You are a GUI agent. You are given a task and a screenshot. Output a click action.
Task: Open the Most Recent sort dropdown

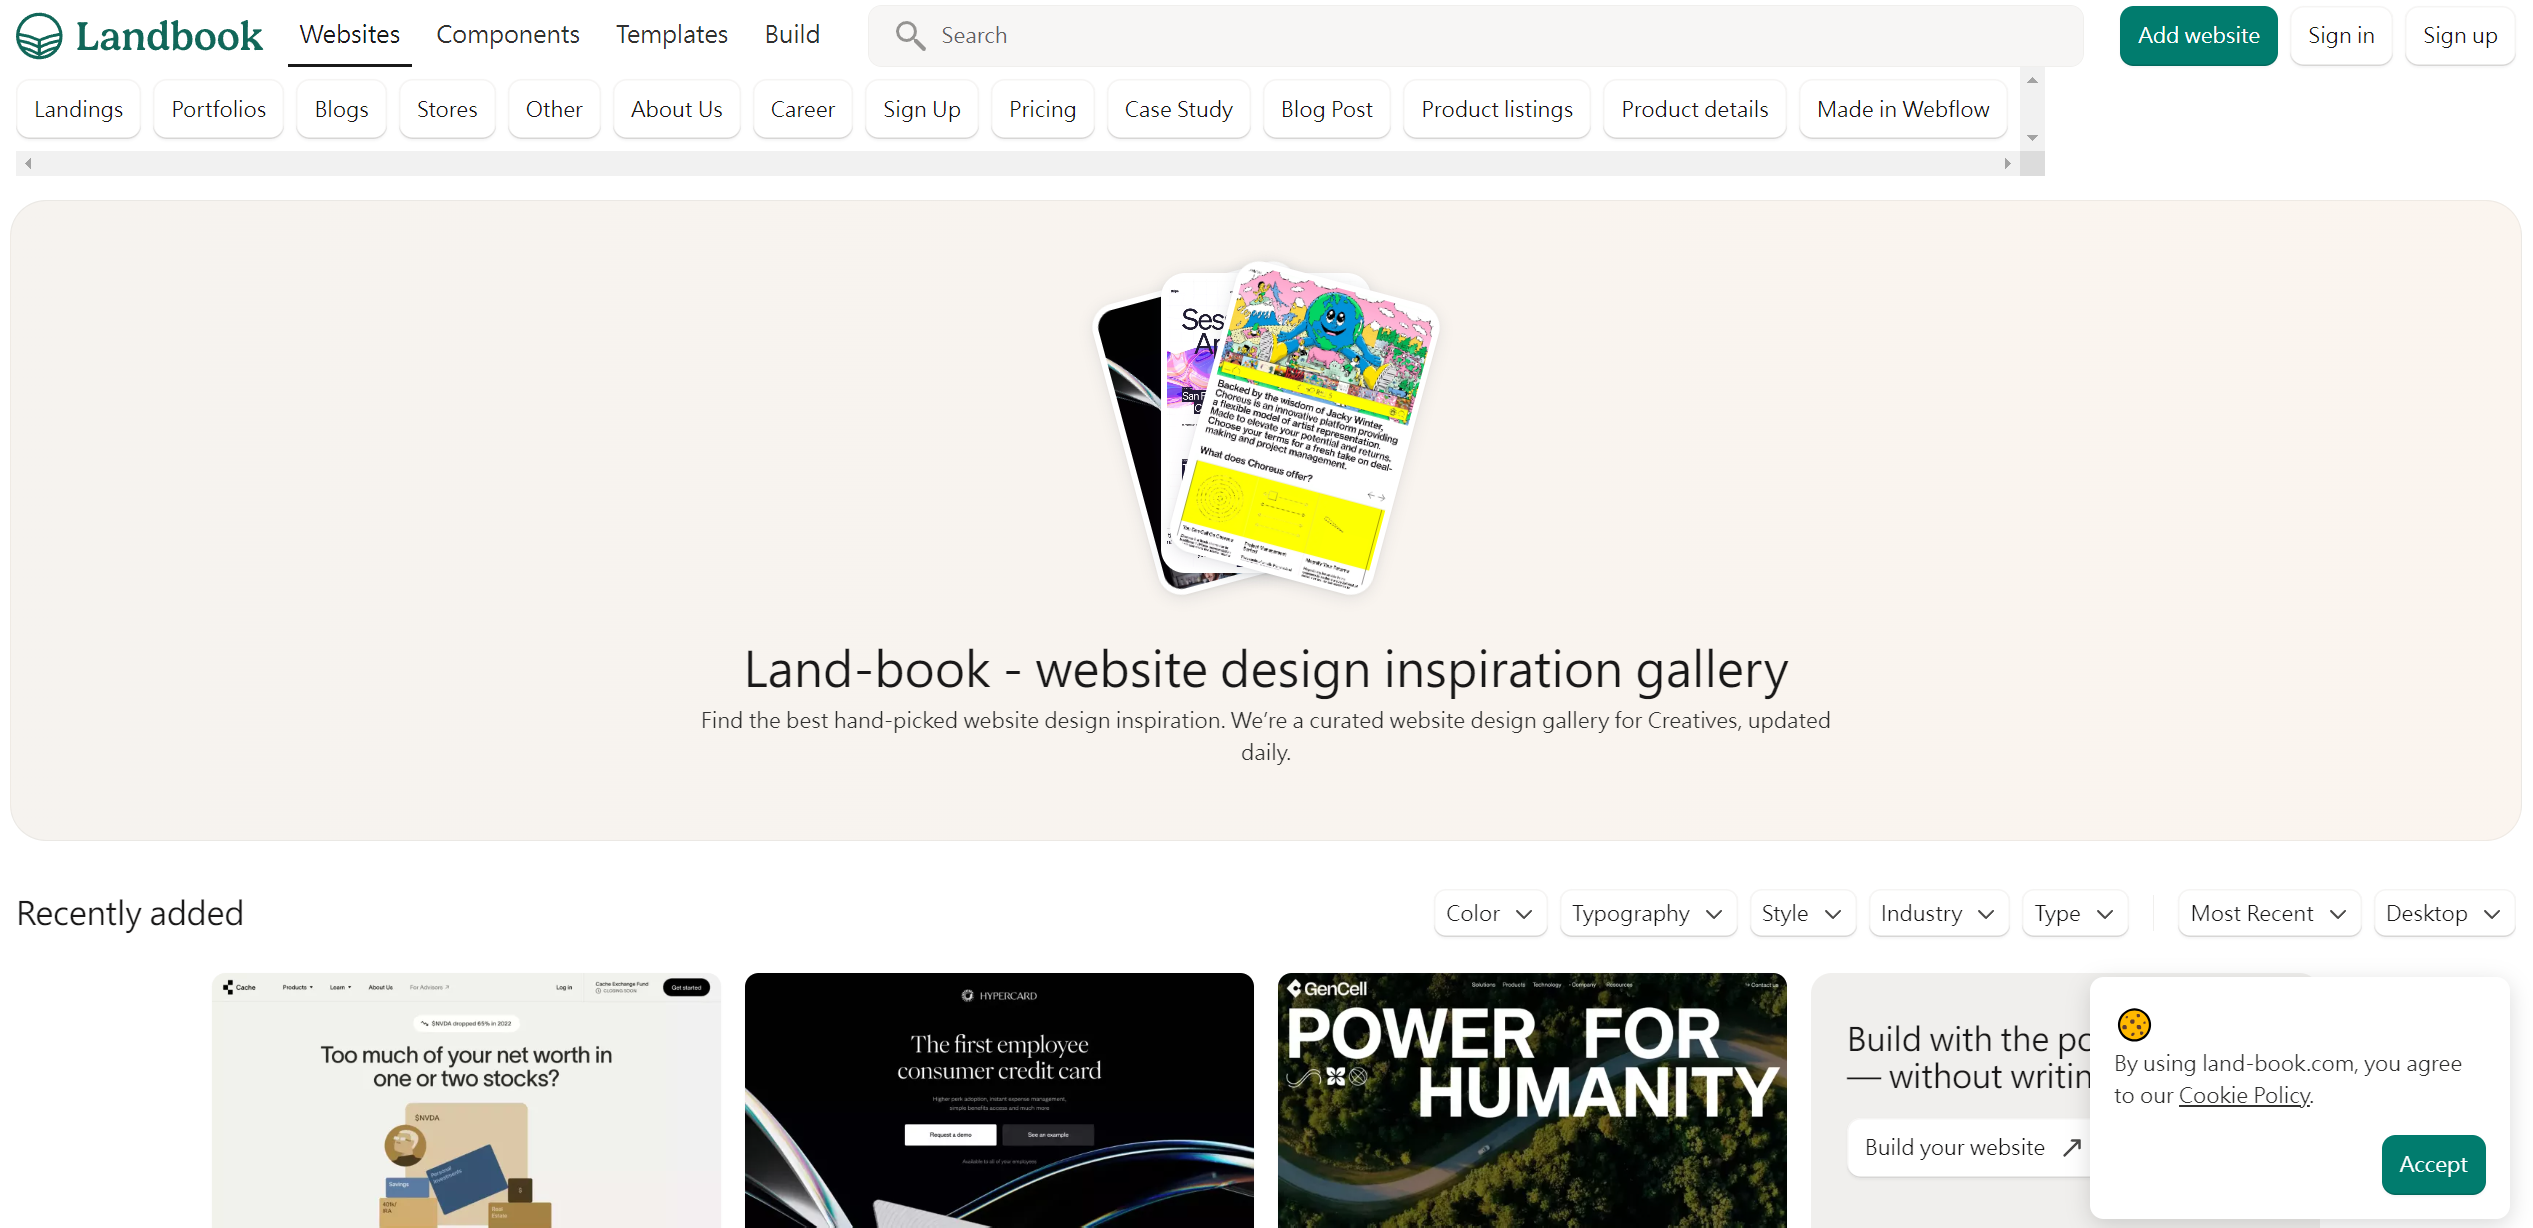click(2269, 913)
